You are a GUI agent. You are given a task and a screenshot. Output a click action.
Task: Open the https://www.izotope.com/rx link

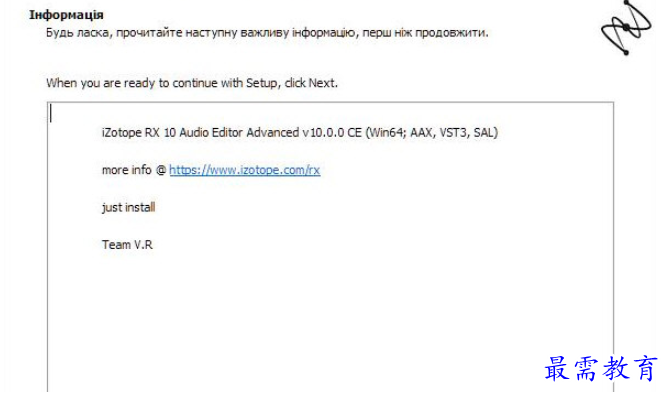tap(245, 170)
